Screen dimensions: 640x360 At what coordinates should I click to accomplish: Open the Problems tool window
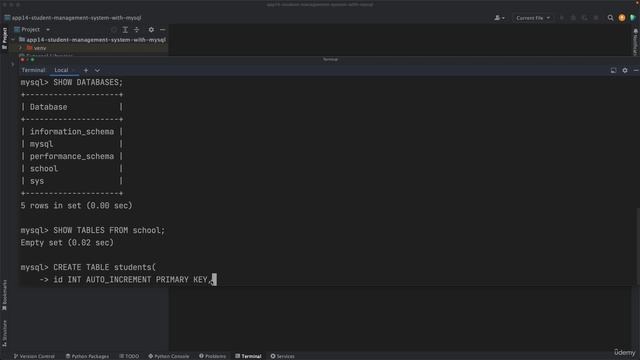pos(212,356)
